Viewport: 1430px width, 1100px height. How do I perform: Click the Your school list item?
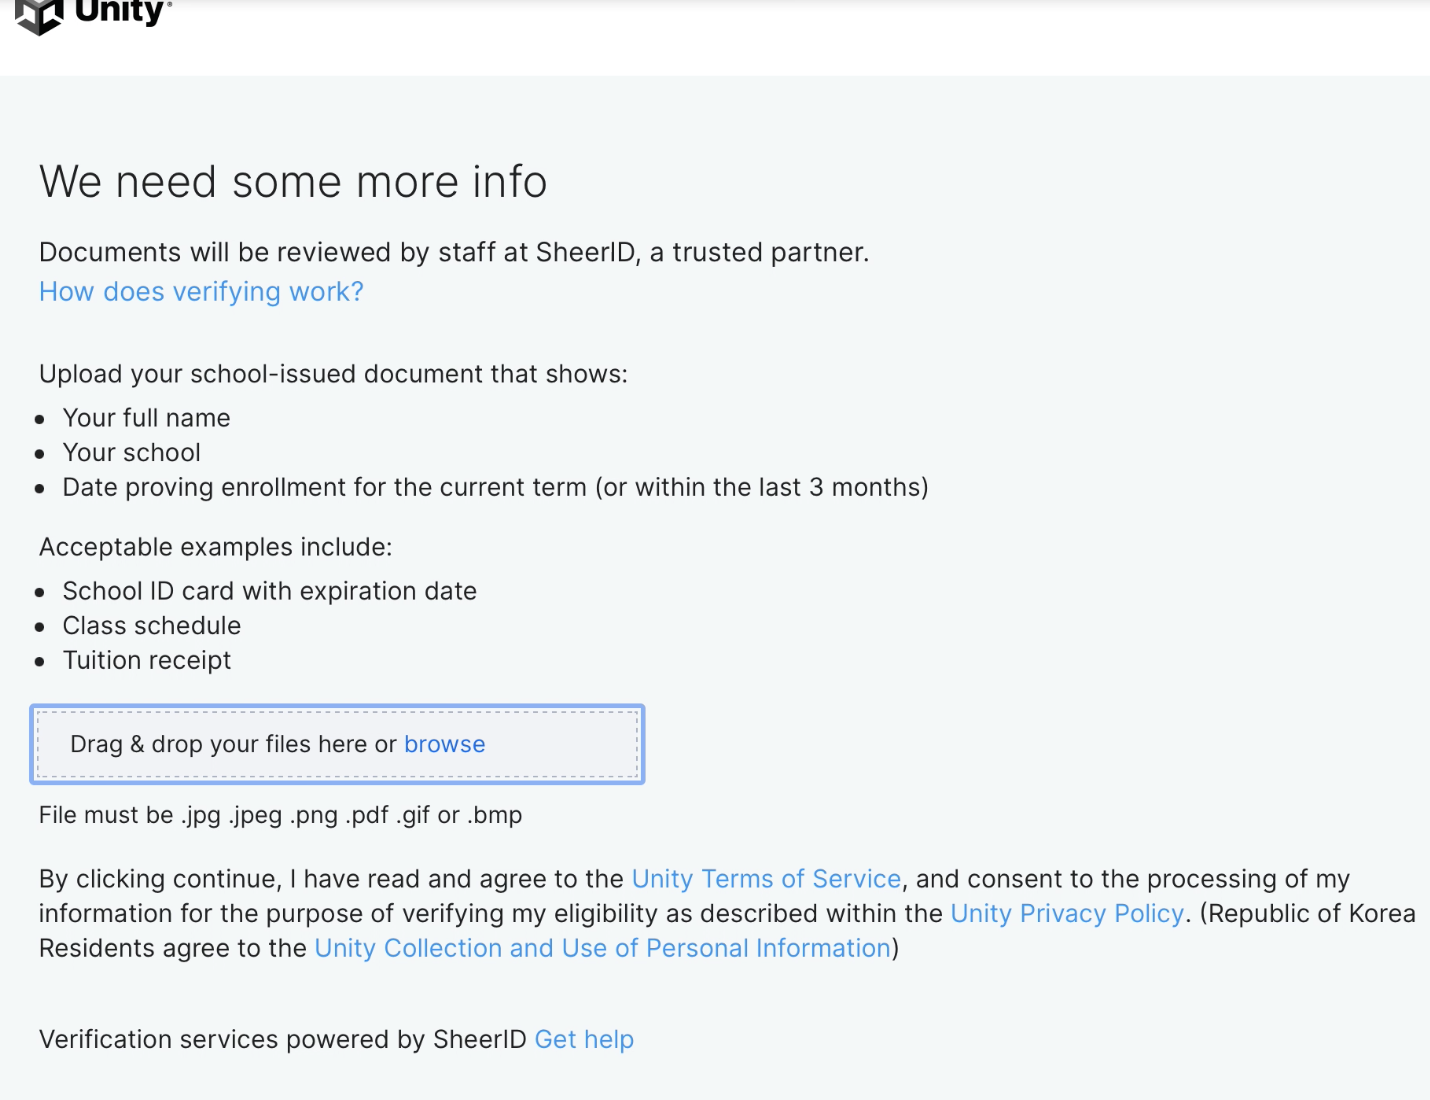131,453
